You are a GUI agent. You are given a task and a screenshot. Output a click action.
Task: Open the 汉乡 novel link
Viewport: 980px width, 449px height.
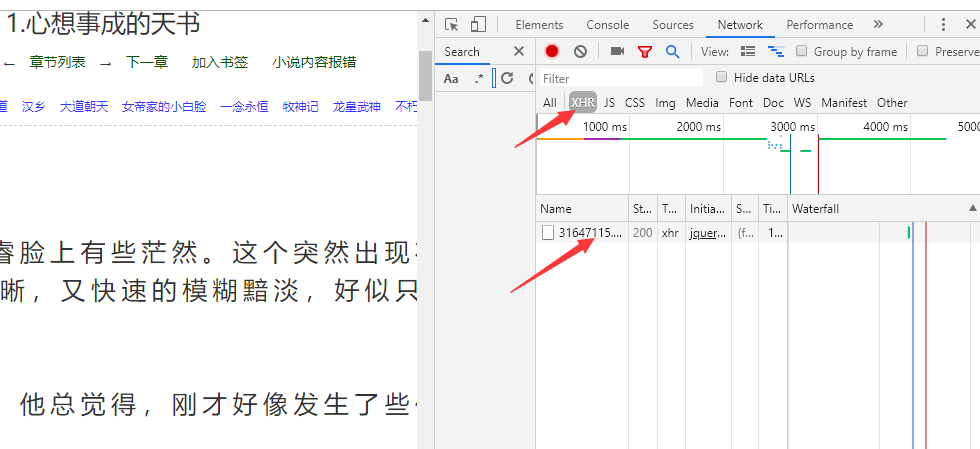click(x=34, y=107)
